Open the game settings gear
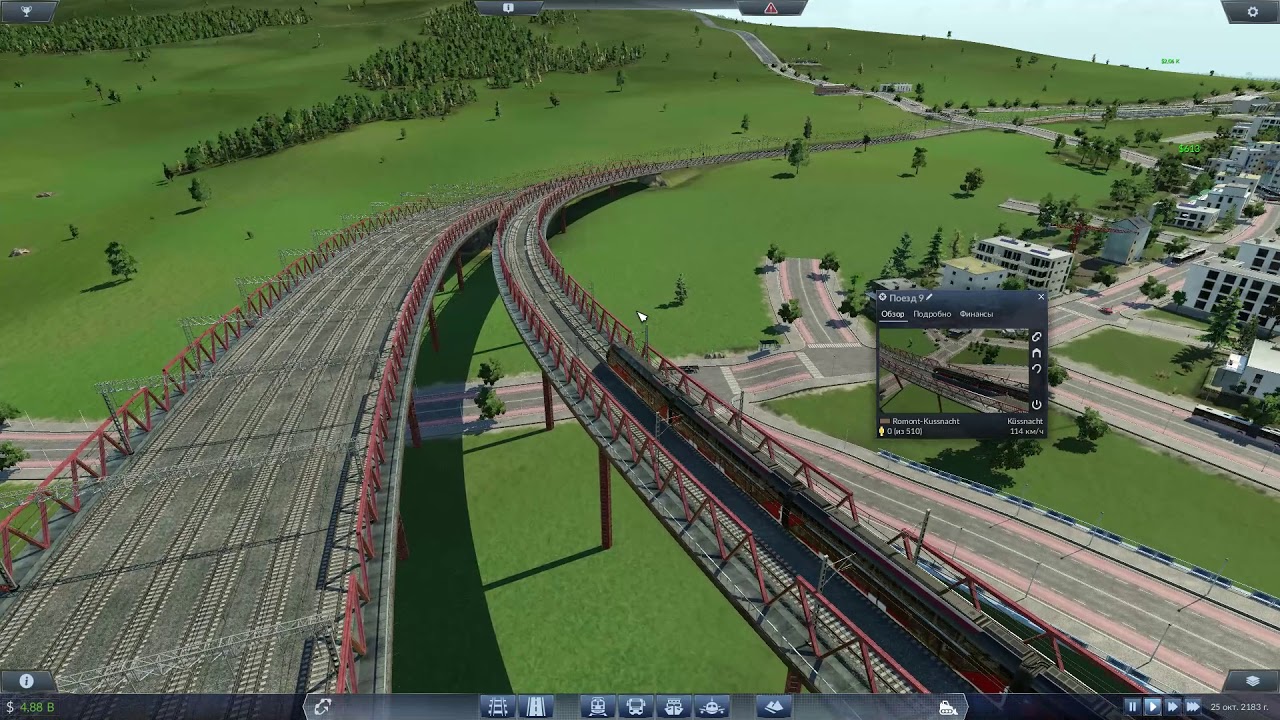Screen dimensions: 1280x720 click(x=1253, y=11)
